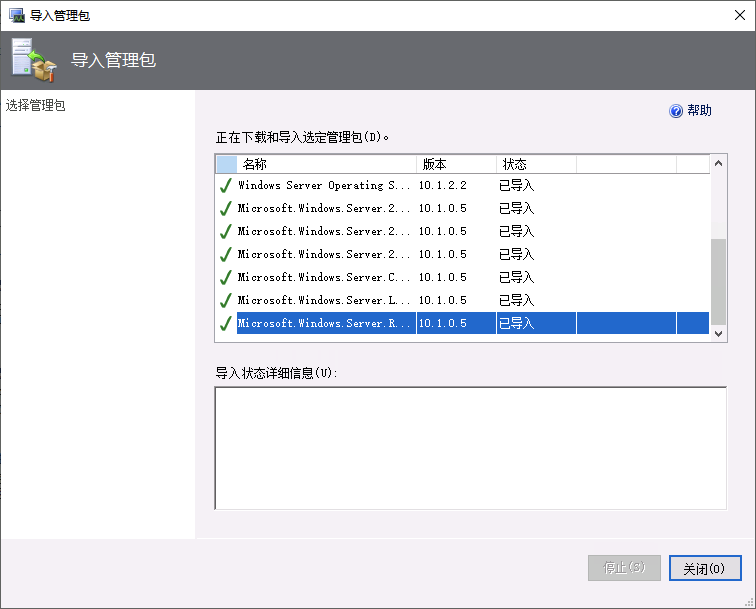Click 已导入 status in Server.R row
This screenshot has height=609, width=756.
pyautogui.click(x=516, y=323)
